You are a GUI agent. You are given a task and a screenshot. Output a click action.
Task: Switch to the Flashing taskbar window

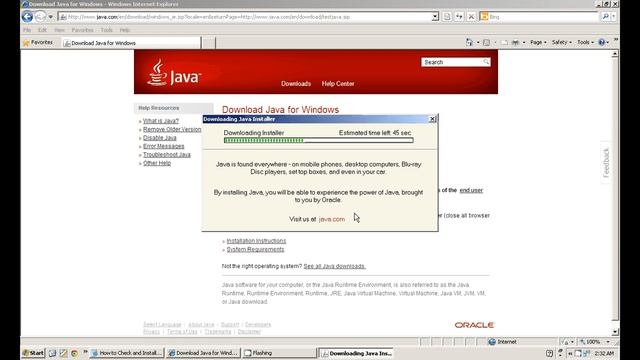click(280, 353)
